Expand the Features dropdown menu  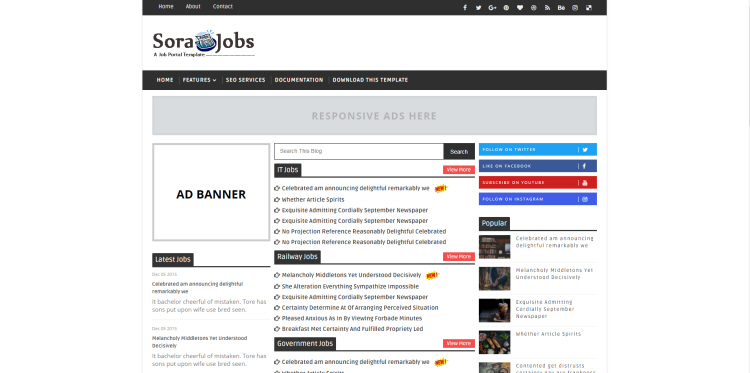tap(199, 80)
